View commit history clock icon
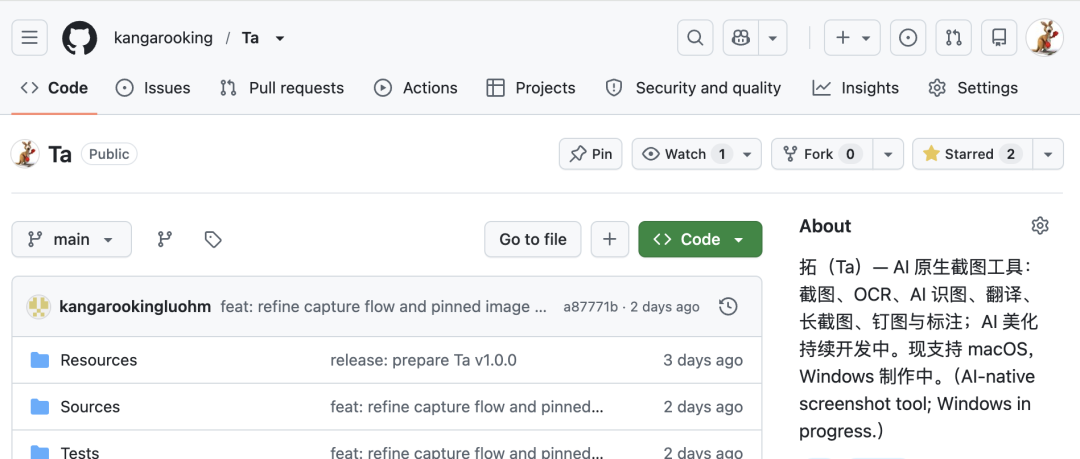The height and width of the screenshot is (459, 1080). [x=728, y=307]
